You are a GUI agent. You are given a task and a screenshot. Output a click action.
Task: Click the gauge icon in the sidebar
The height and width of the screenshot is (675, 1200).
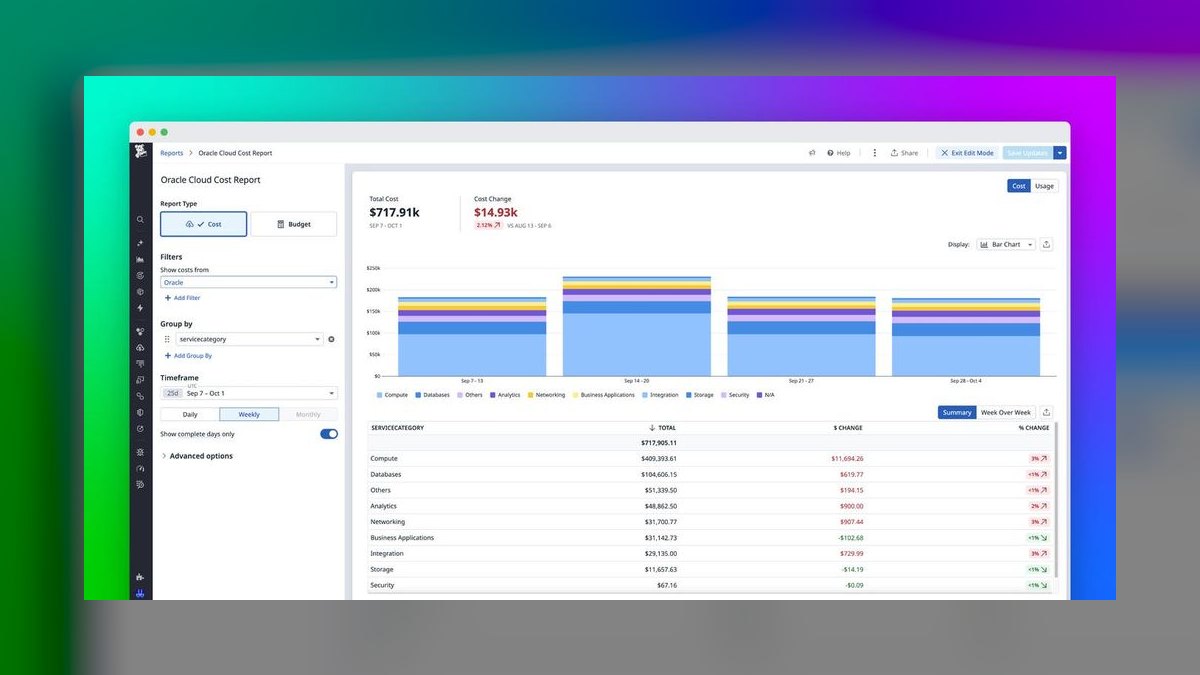pyautogui.click(x=140, y=468)
